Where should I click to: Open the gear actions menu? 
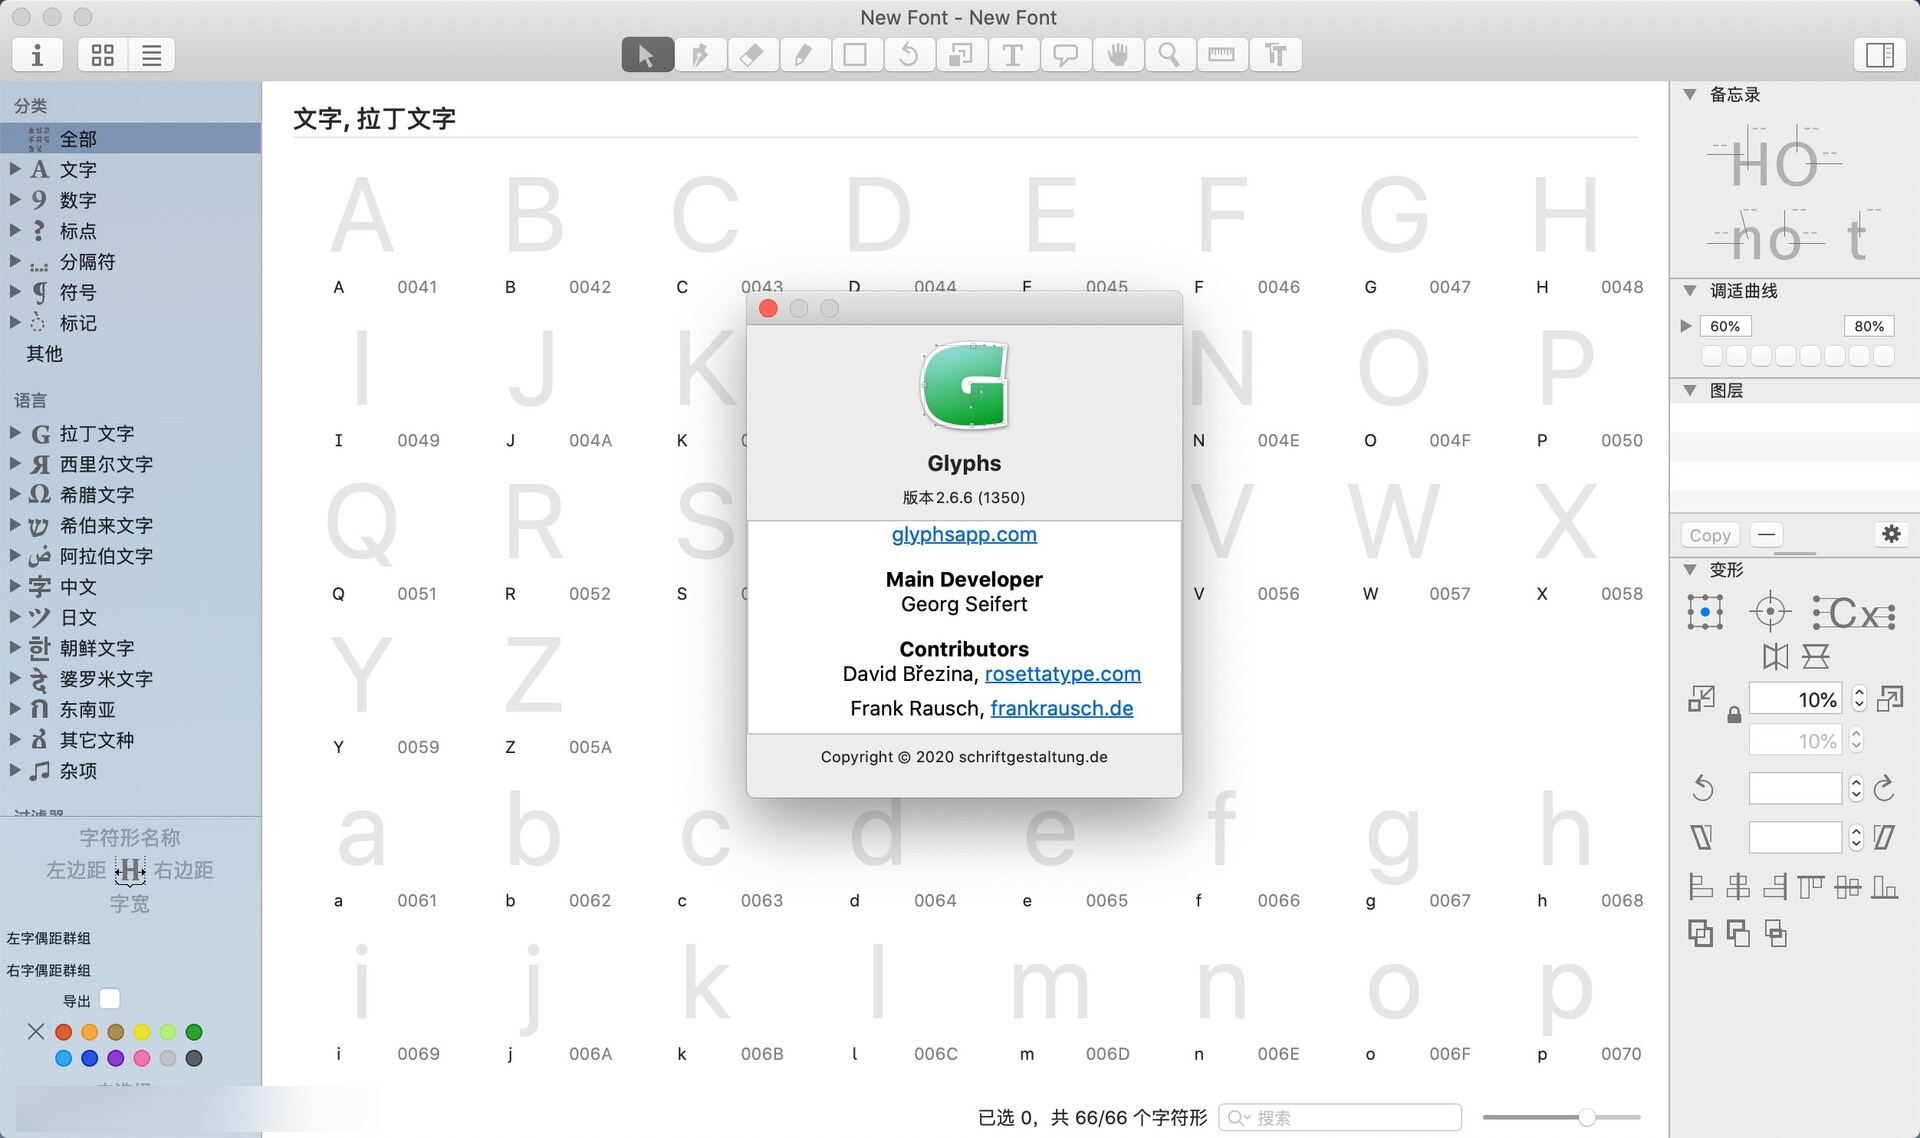point(1891,534)
